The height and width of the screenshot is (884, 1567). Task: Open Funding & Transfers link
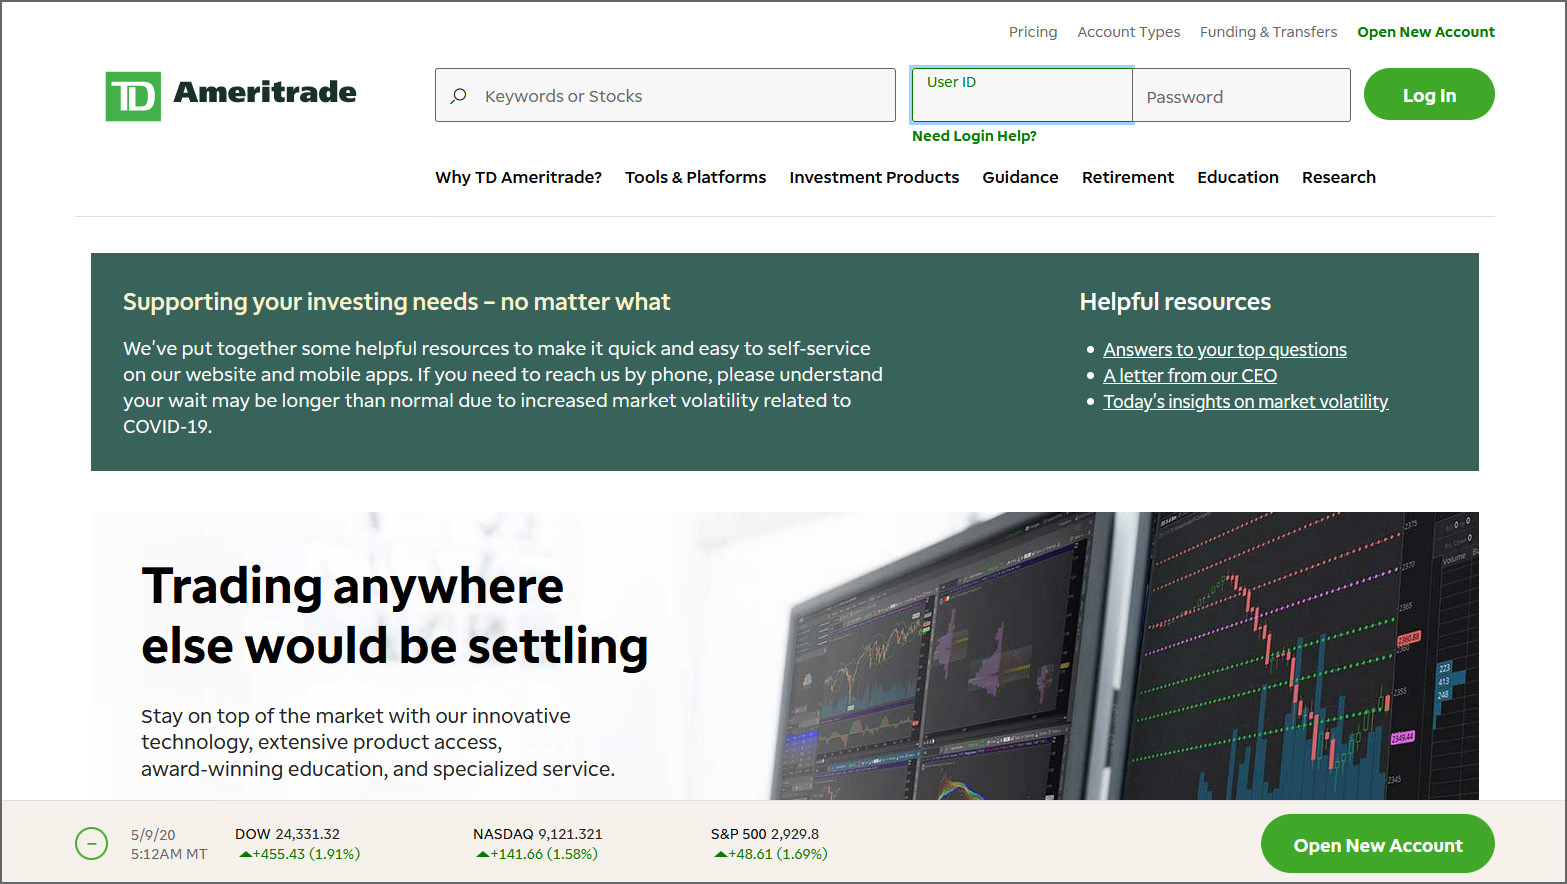tap(1268, 32)
